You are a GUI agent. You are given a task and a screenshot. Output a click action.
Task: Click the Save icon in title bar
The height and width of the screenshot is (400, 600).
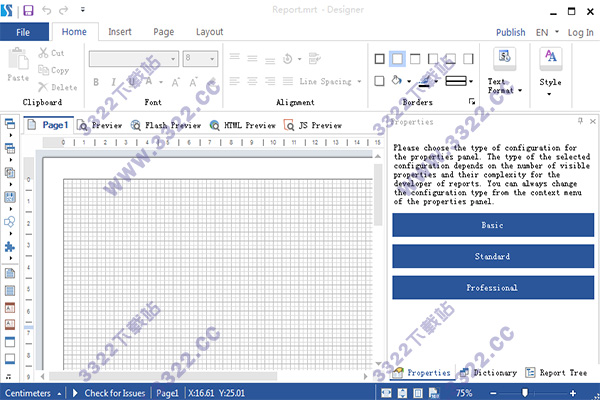[x=28, y=10]
